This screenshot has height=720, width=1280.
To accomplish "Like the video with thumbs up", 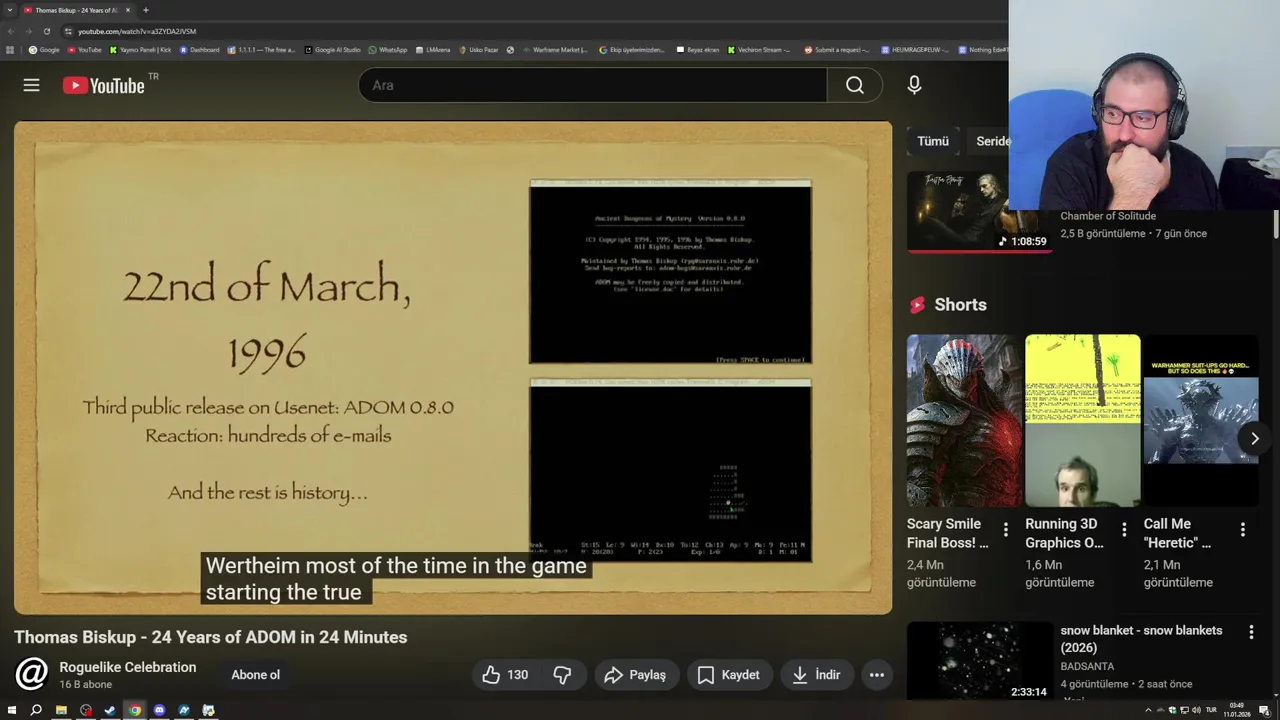I will point(505,675).
